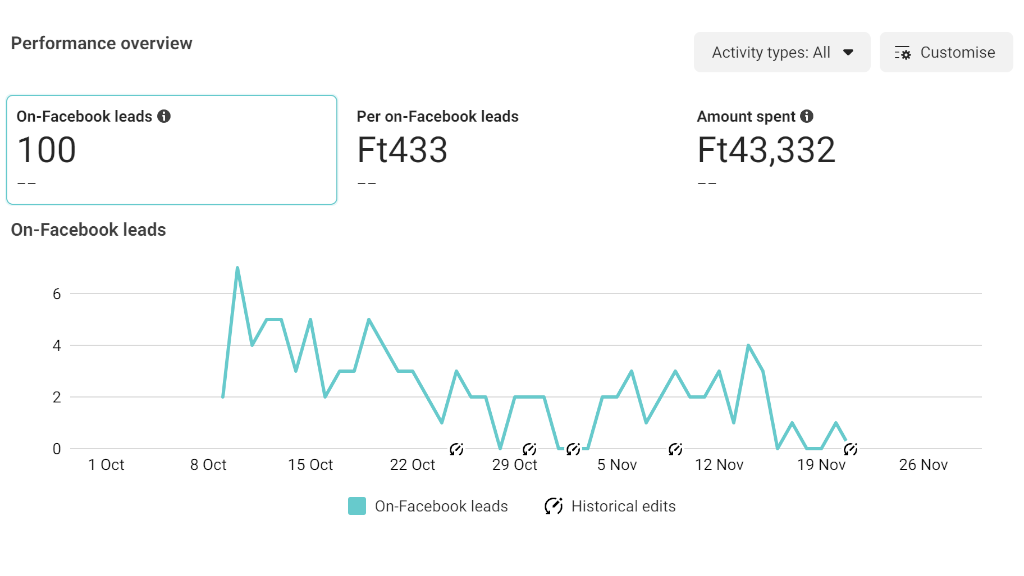The image size is (1024, 576).
Task: Toggle Historical edits visibility via legend text
Action: tap(623, 506)
